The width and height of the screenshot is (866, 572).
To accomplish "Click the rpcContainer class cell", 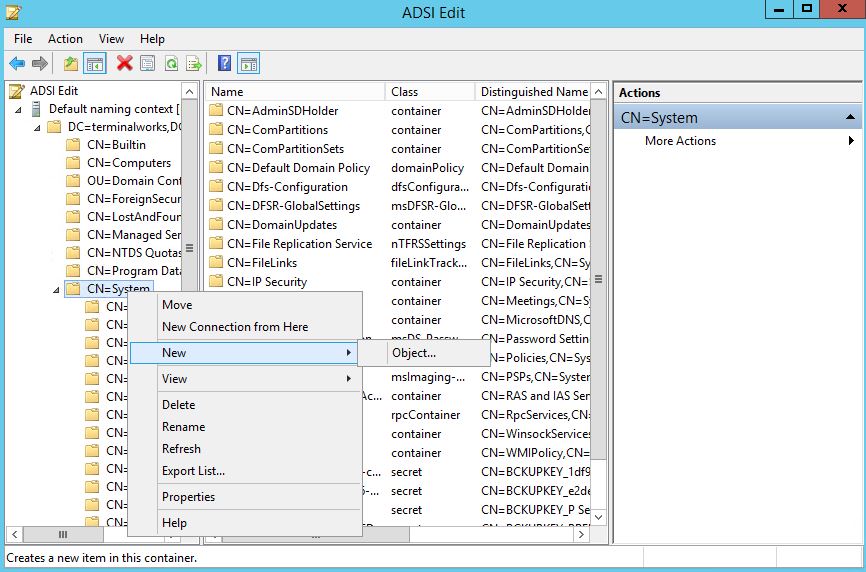I will (x=425, y=415).
